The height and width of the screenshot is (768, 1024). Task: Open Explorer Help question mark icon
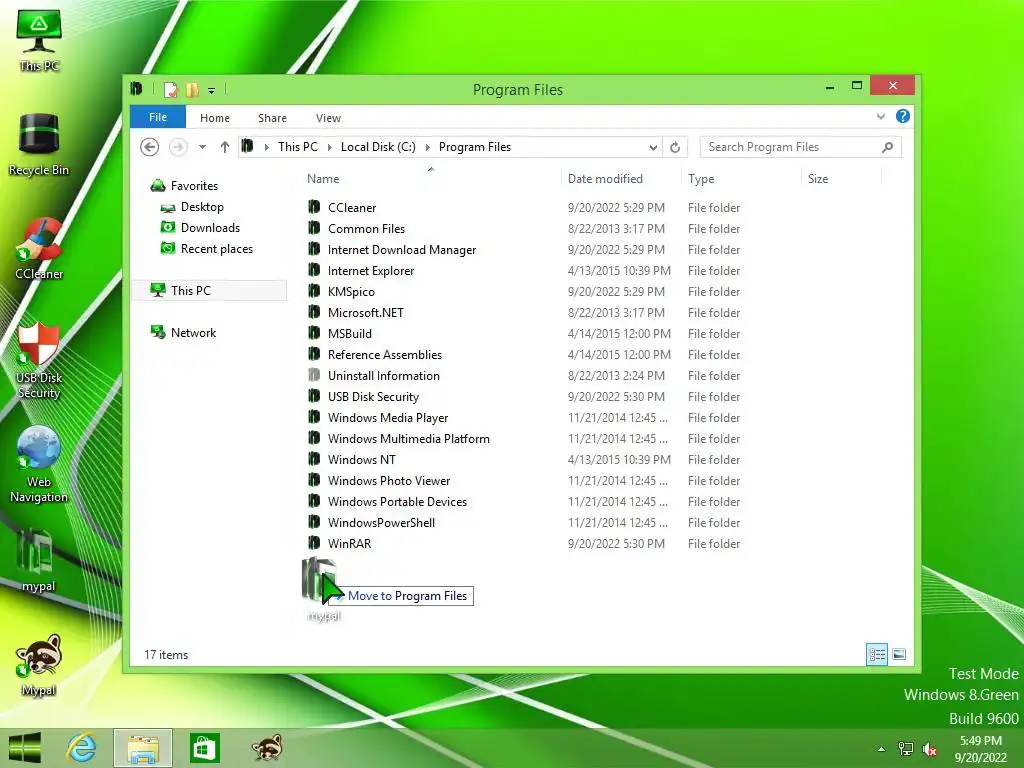pos(903,116)
